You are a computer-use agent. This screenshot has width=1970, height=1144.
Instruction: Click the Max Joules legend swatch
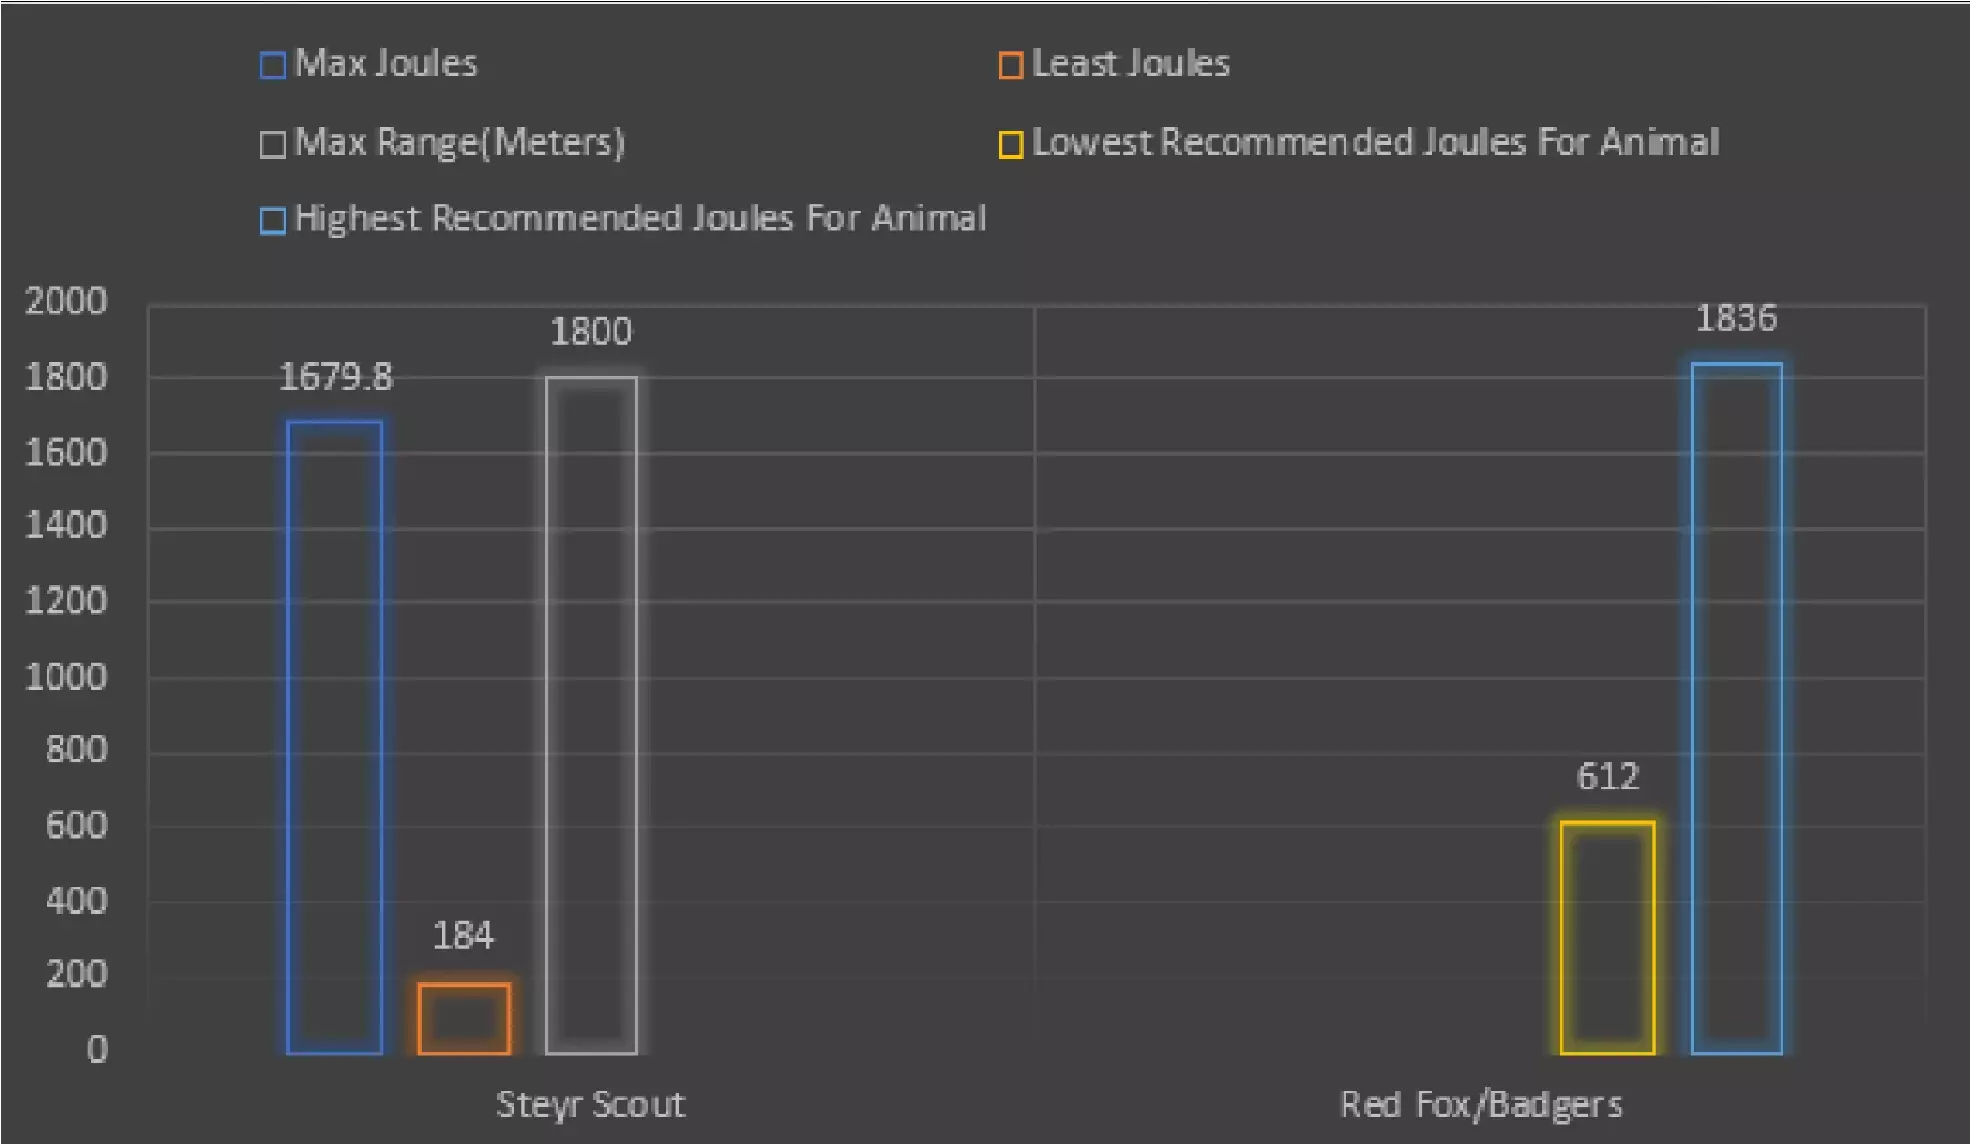point(272,66)
